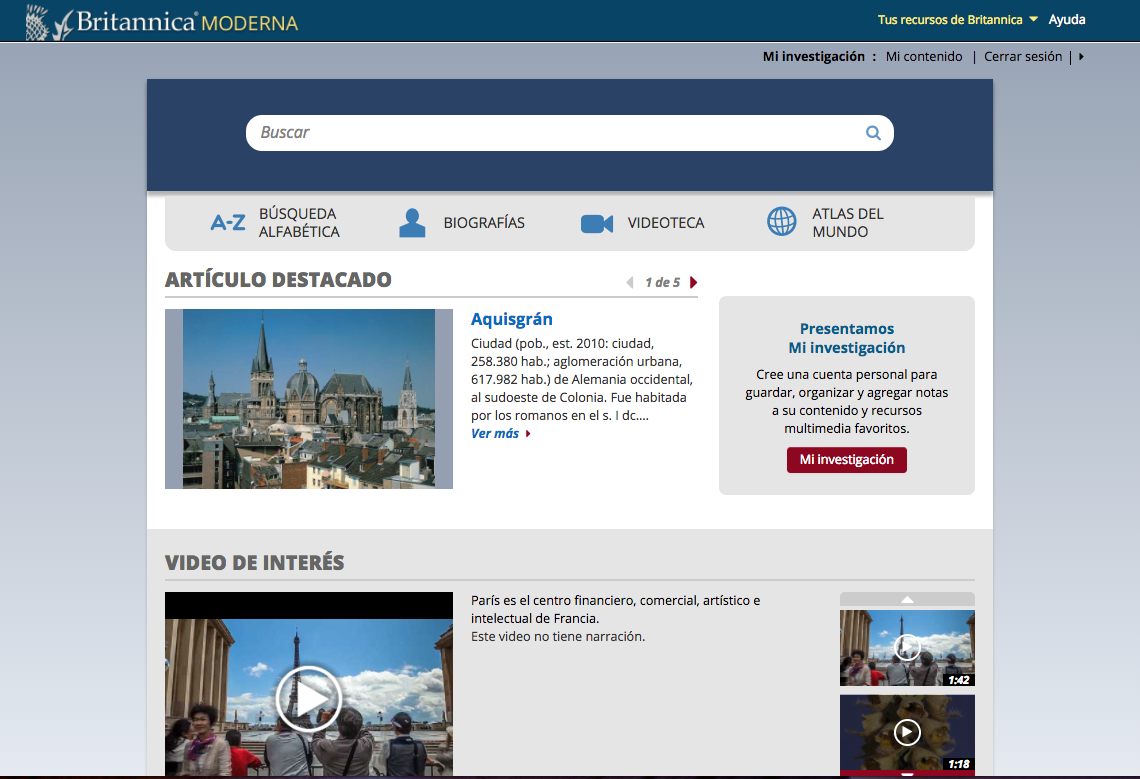Click the Mi investigación label in top bar
This screenshot has height=779, width=1140.
[x=814, y=57]
